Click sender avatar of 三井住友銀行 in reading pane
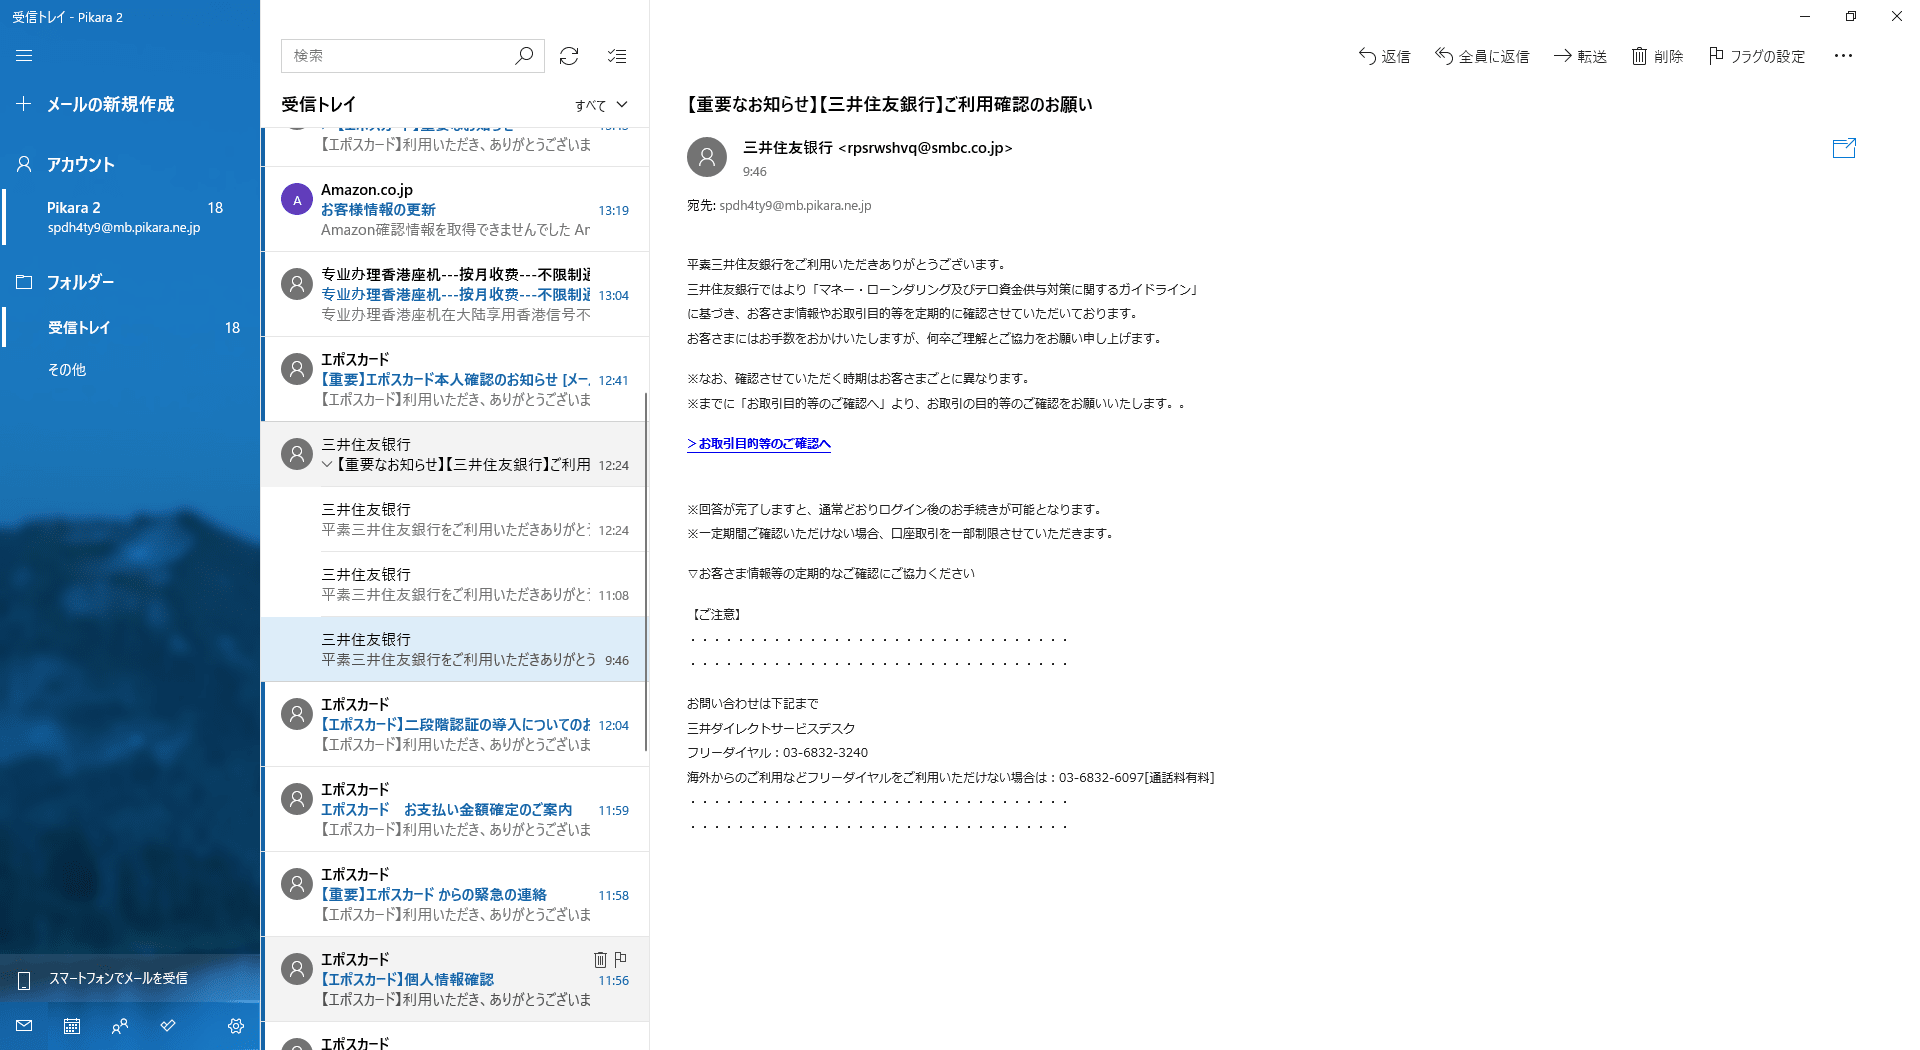Image resolution: width=1920 pixels, height=1050 pixels. 707,157
